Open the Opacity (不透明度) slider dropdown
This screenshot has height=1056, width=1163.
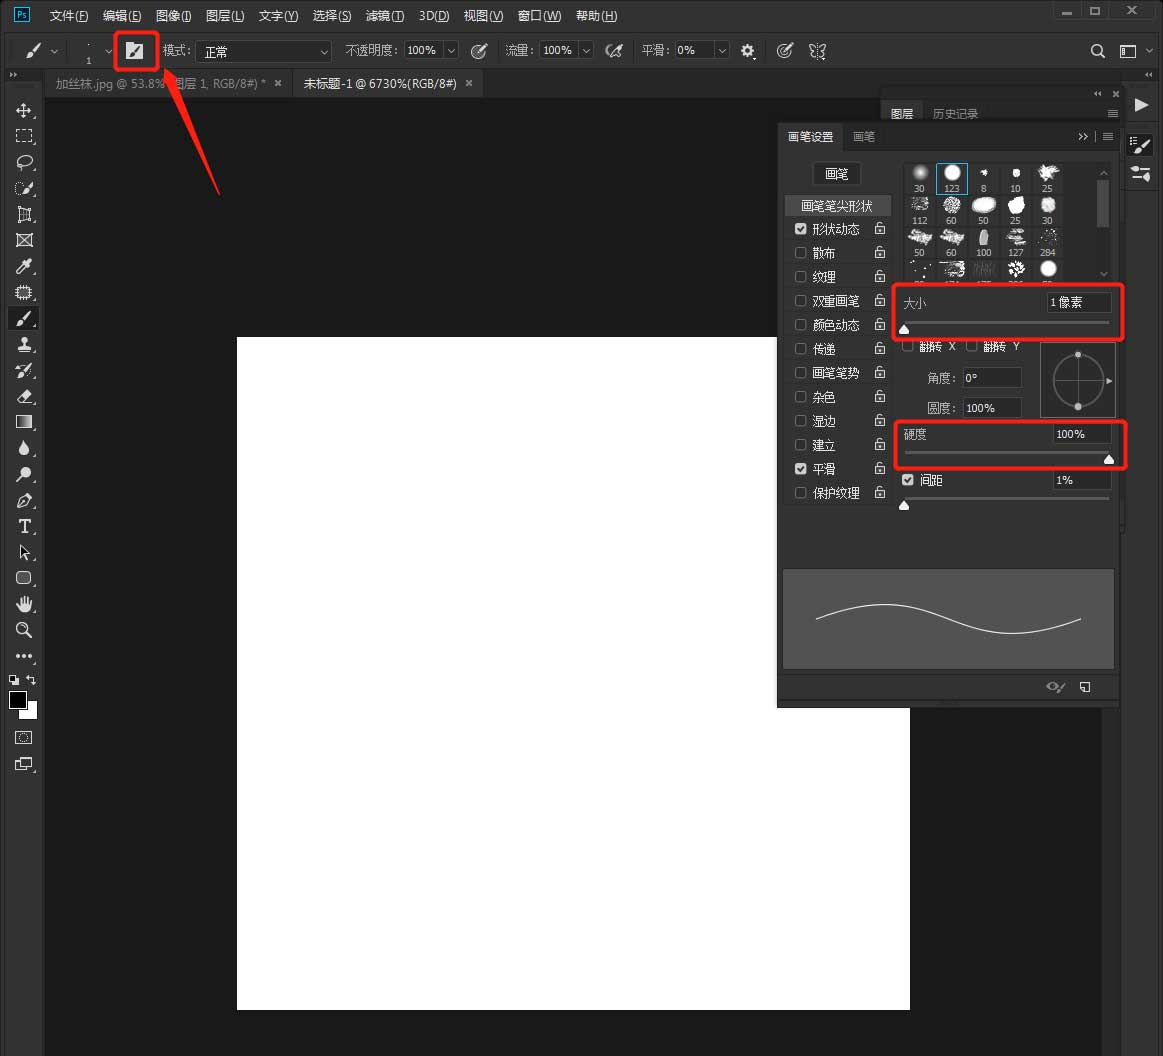coord(450,50)
